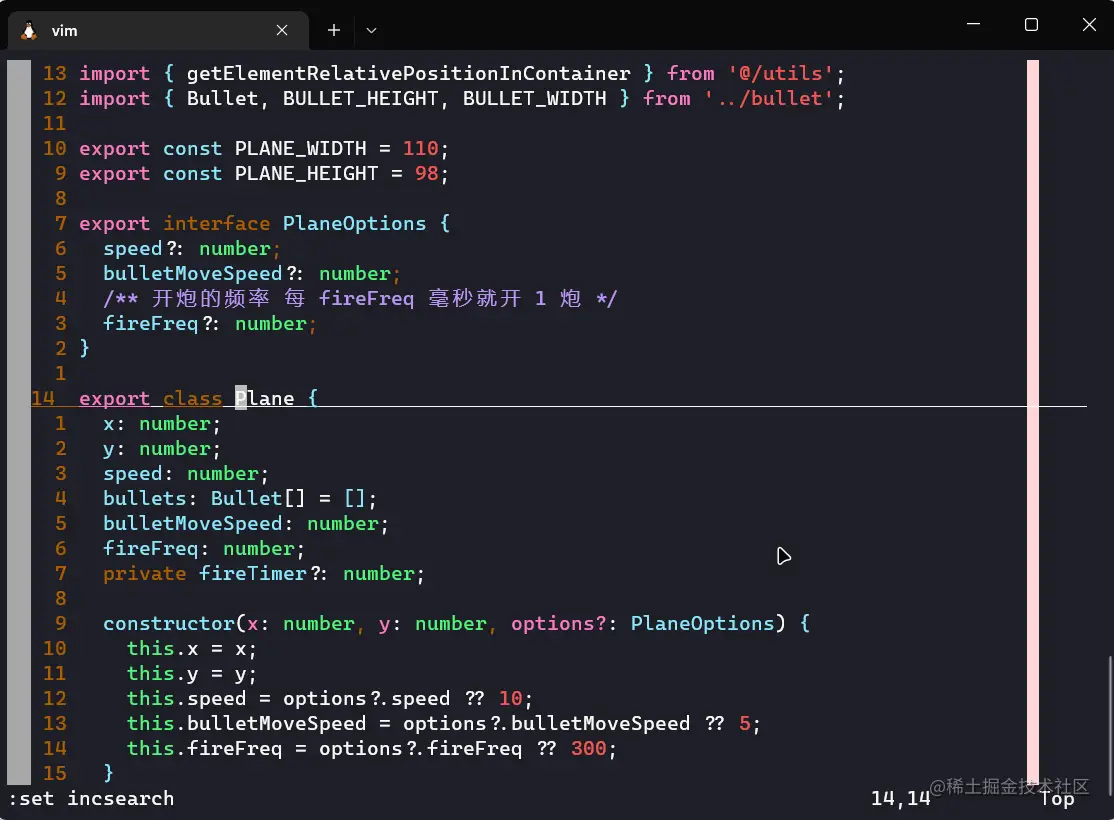1114x820 pixels.
Task: Open the new tab dropdown chevron
Action: (x=371, y=31)
